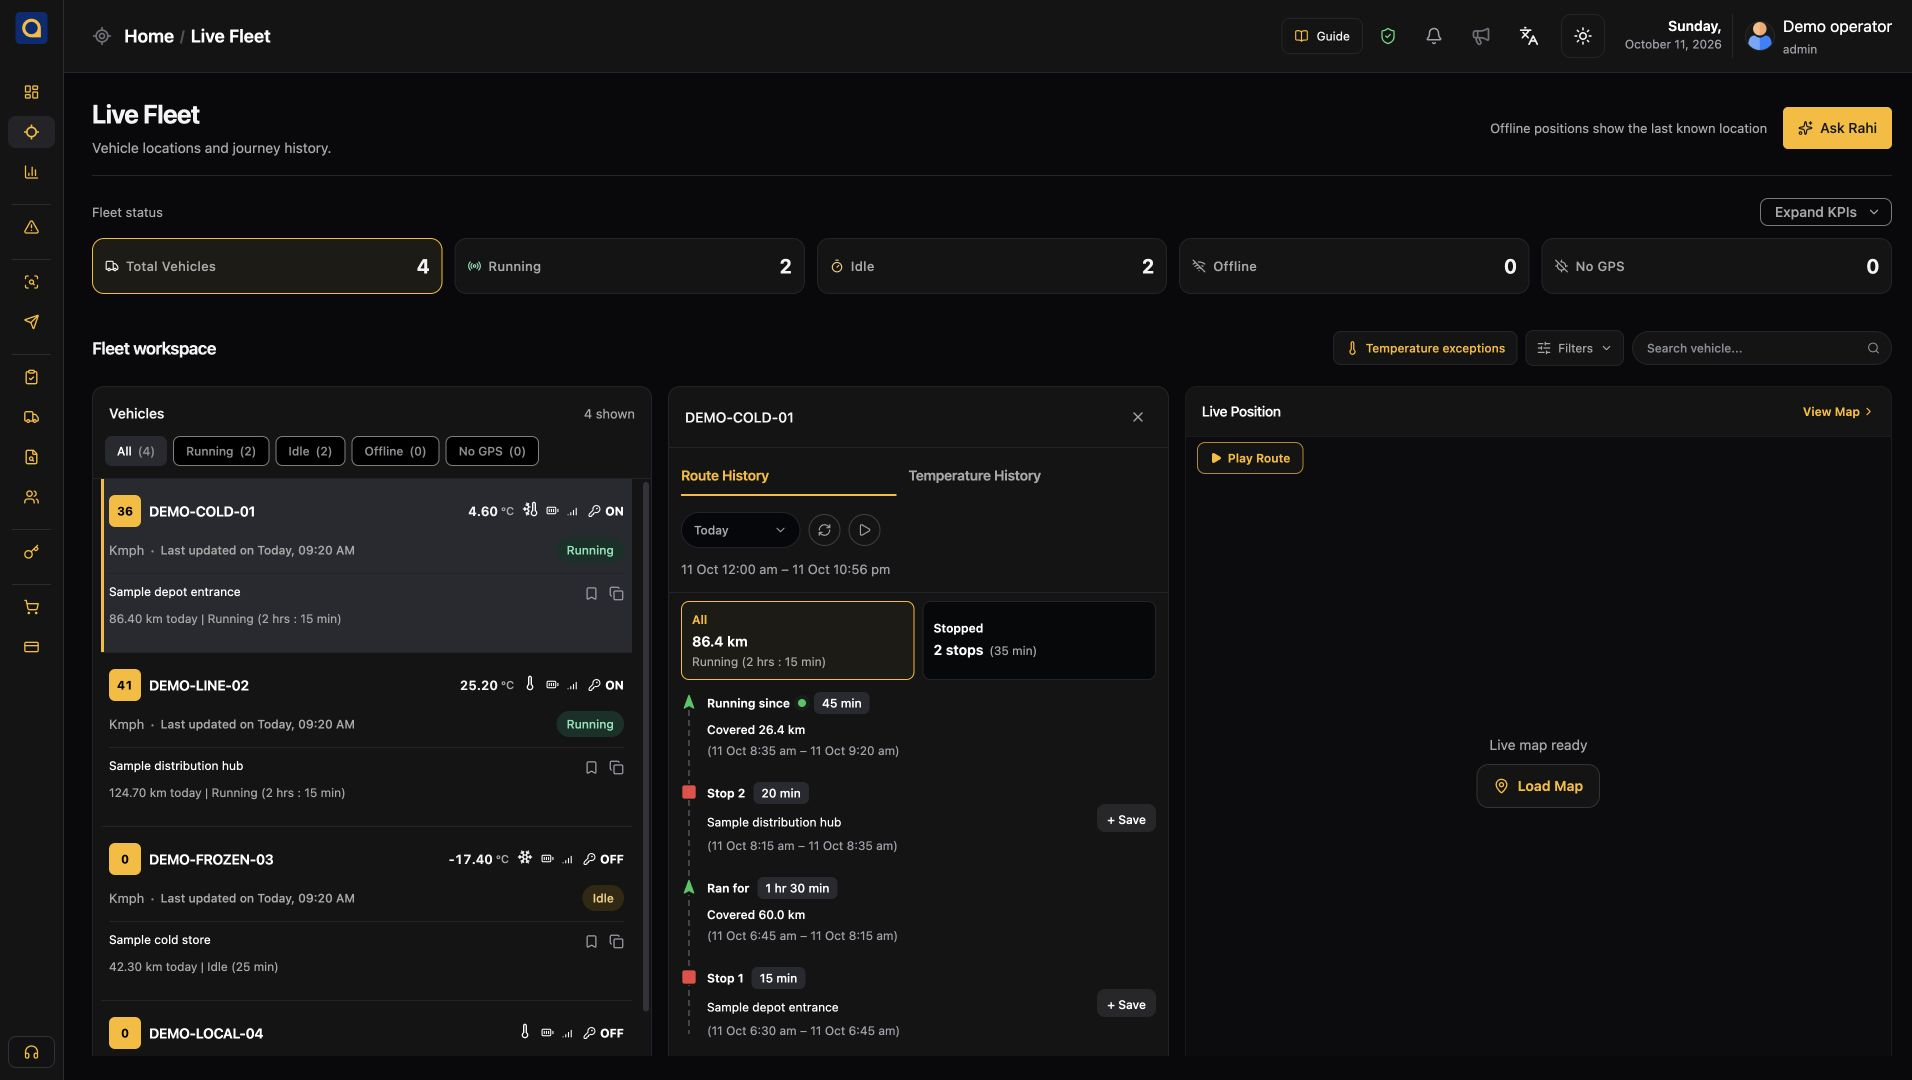This screenshot has height=1080, width=1912.
Task: Select the Stopped 2 stops summary card
Action: tap(1039, 640)
